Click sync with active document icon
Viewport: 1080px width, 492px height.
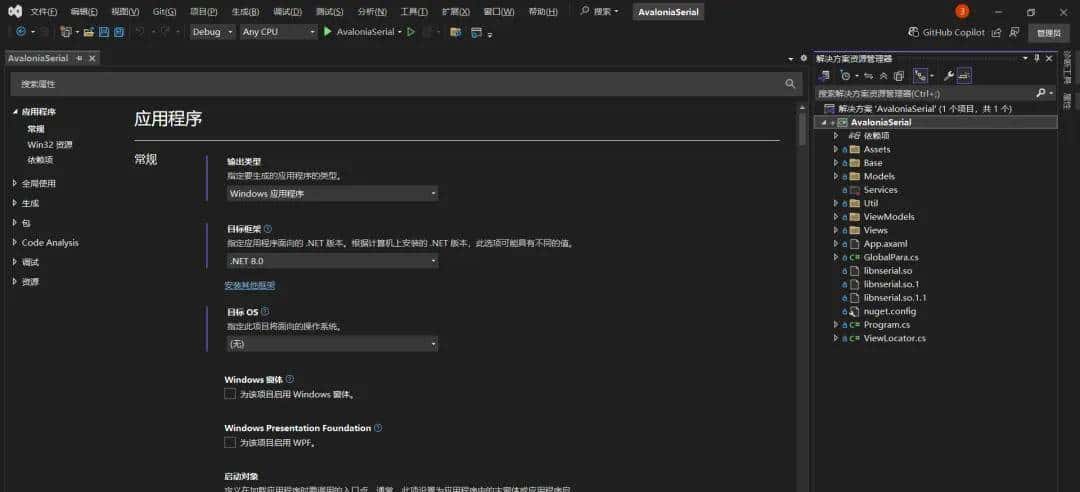pos(869,75)
